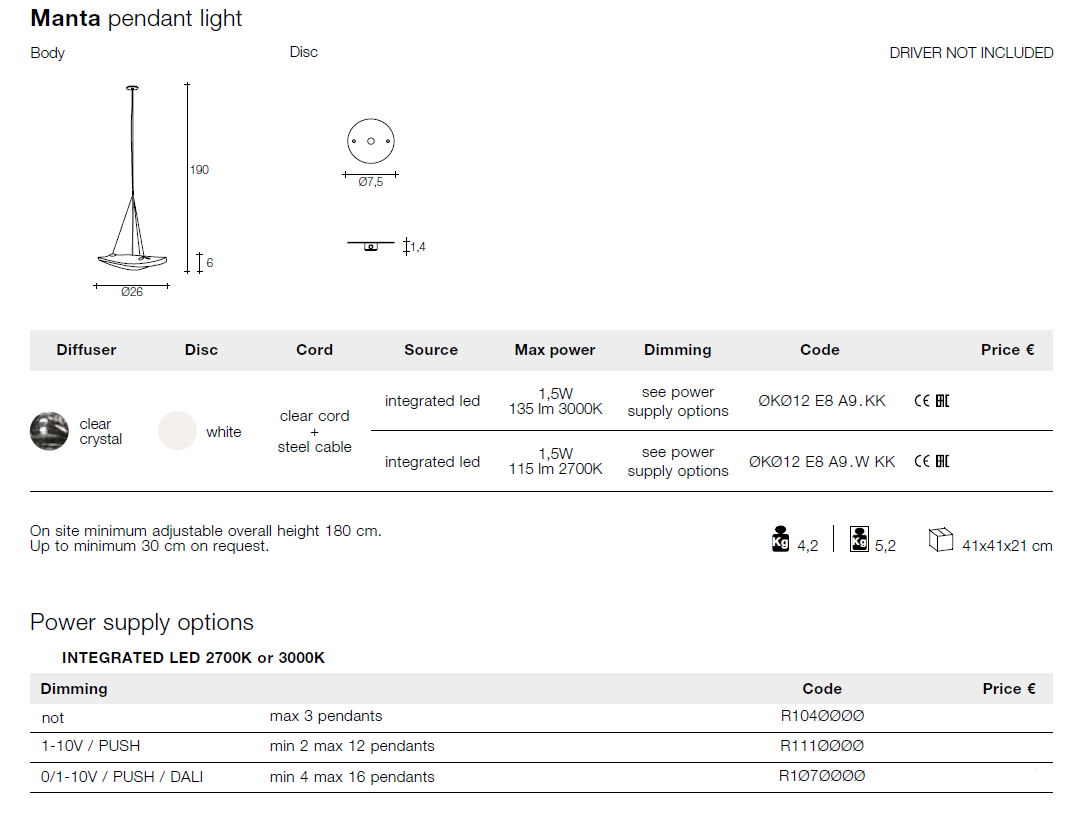This screenshot has width=1076, height=813.
Task: Click the 'Code' header in the product table
Action: [819, 350]
